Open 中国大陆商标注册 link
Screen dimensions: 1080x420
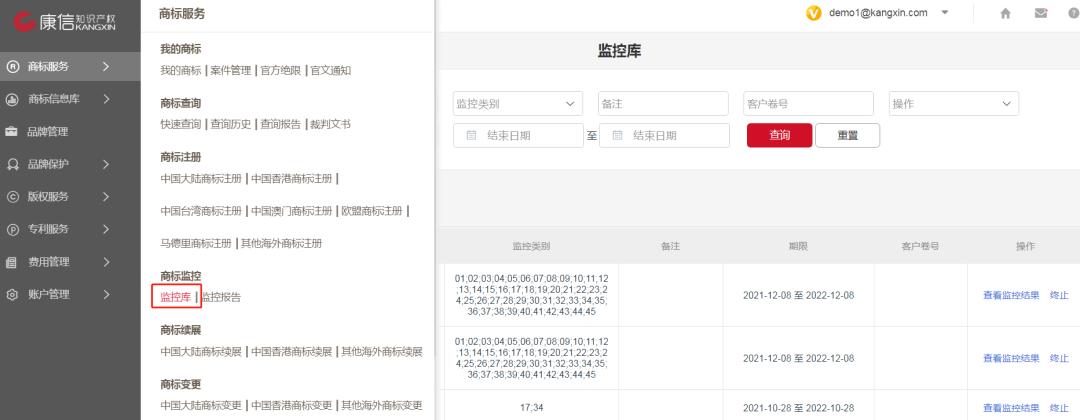point(201,178)
